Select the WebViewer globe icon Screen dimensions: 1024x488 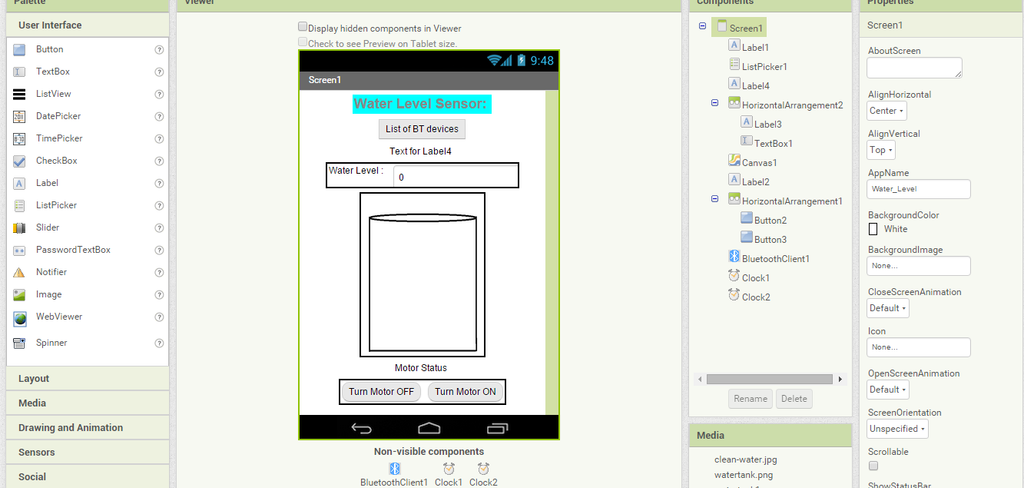click(20, 318)
